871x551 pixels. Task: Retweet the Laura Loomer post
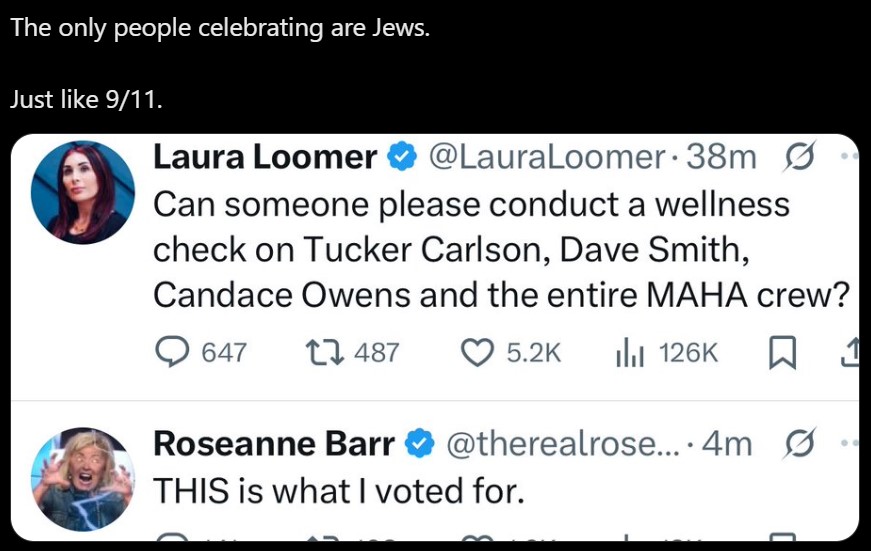click(x=352, y=353)
